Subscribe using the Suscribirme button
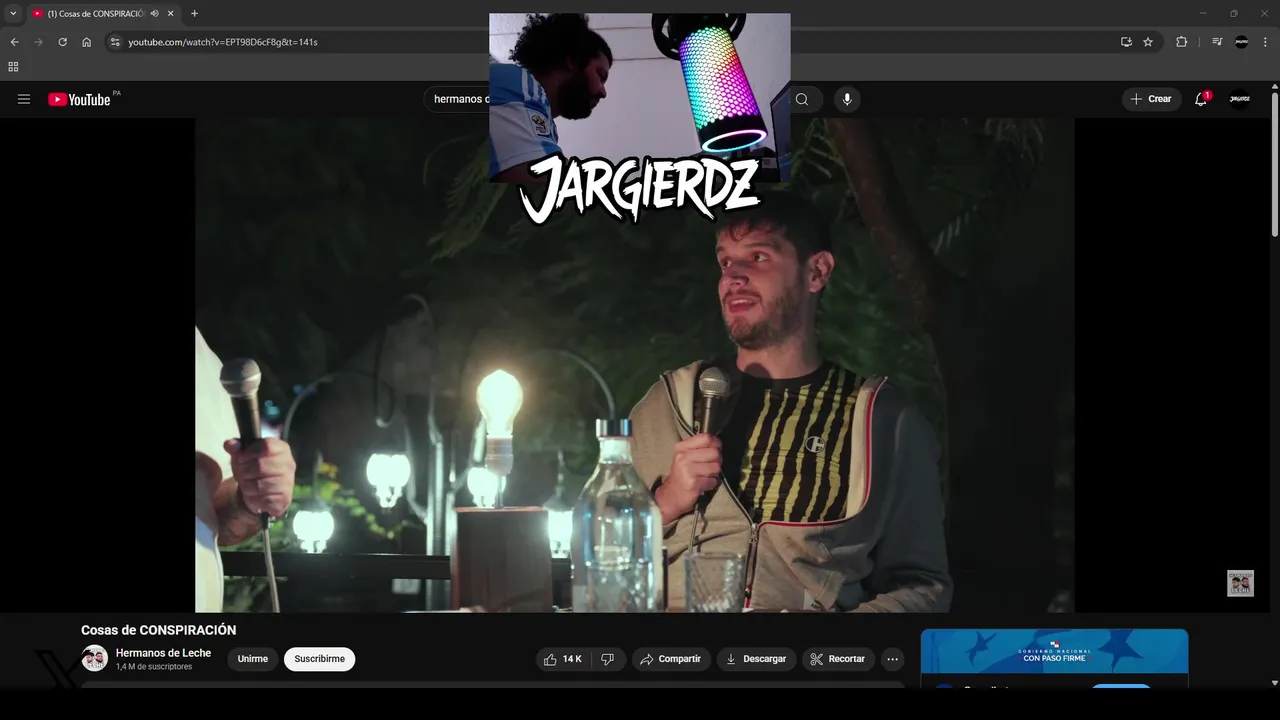Image resolution: width=1280 pixels, height=720 pixels. pyautogui.click(x=319, y=659)
